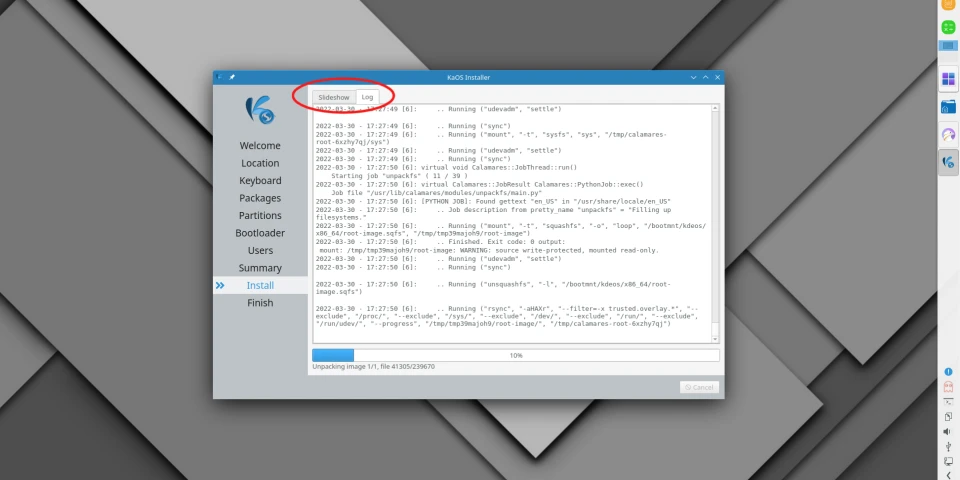Select the Log tab

(x=368, y=97)
